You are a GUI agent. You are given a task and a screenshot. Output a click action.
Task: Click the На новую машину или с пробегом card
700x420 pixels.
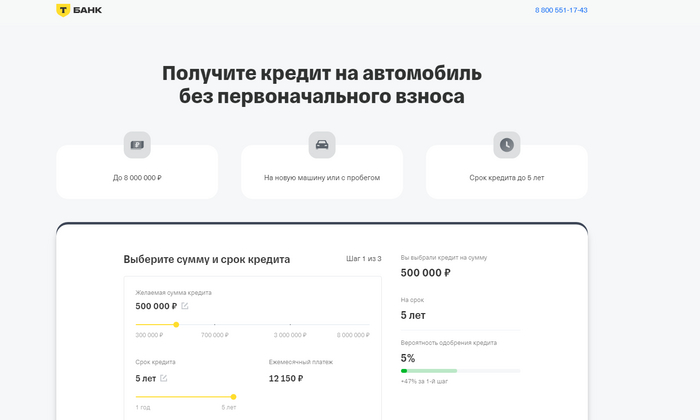coord(322,172)
